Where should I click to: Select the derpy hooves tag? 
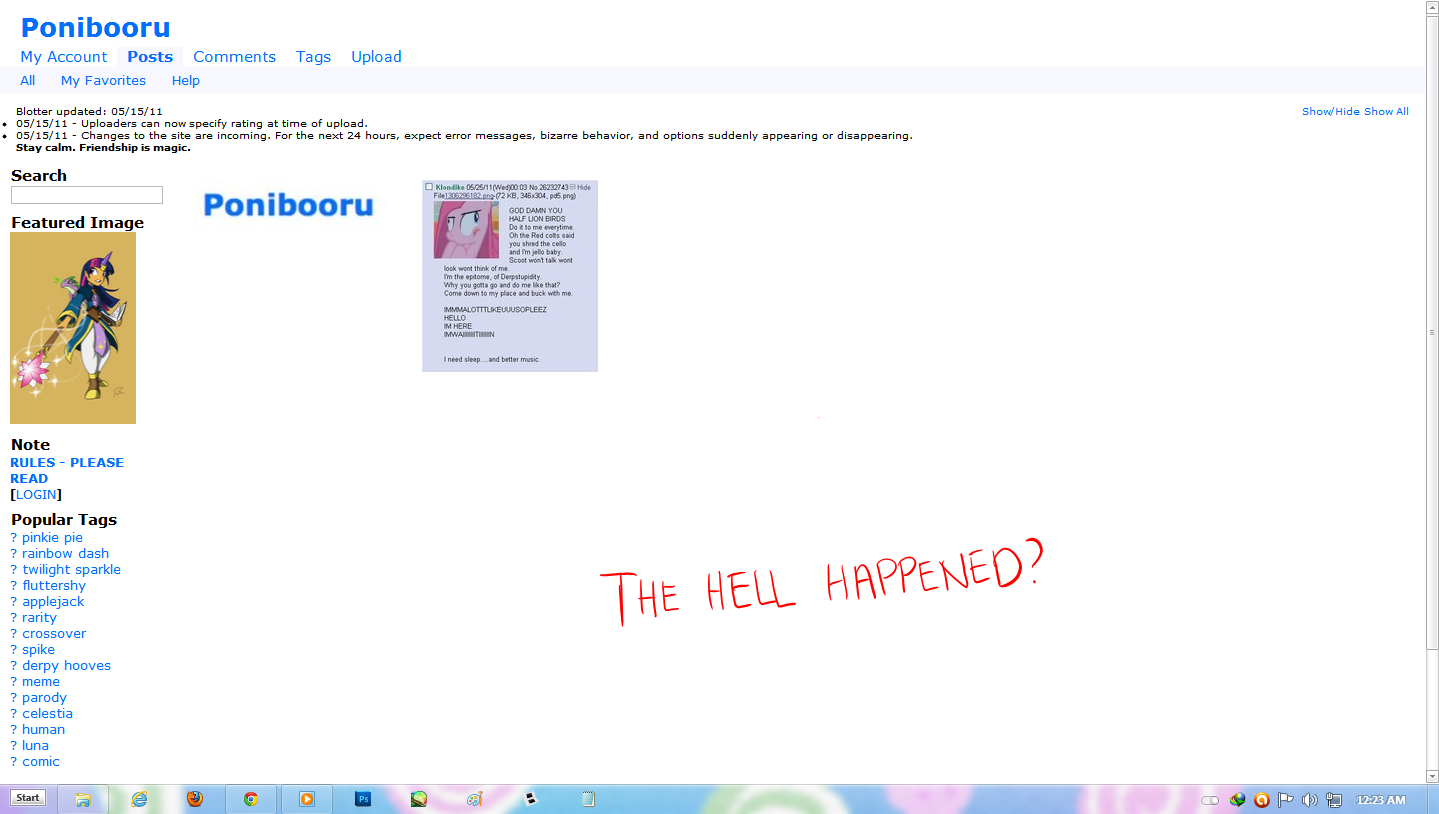(67, 666)
